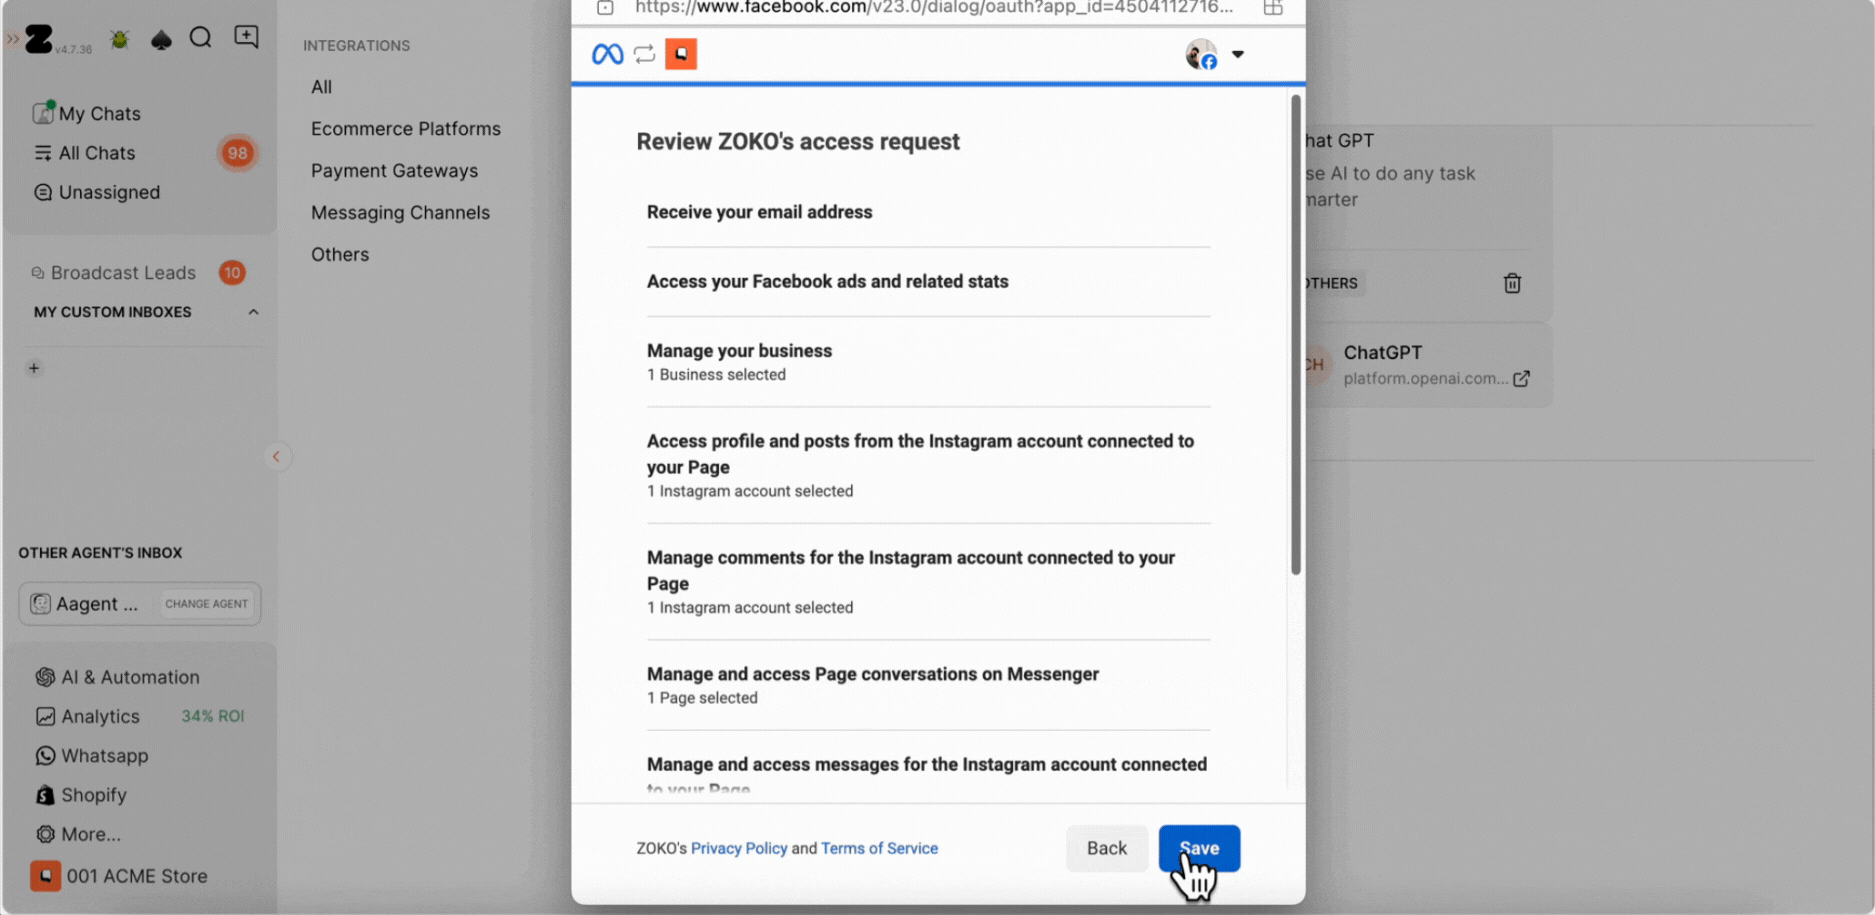This screenshot has height=915, width=1875.
Task: Click the Facebook profile avatar
Action: click(1201, 54)
